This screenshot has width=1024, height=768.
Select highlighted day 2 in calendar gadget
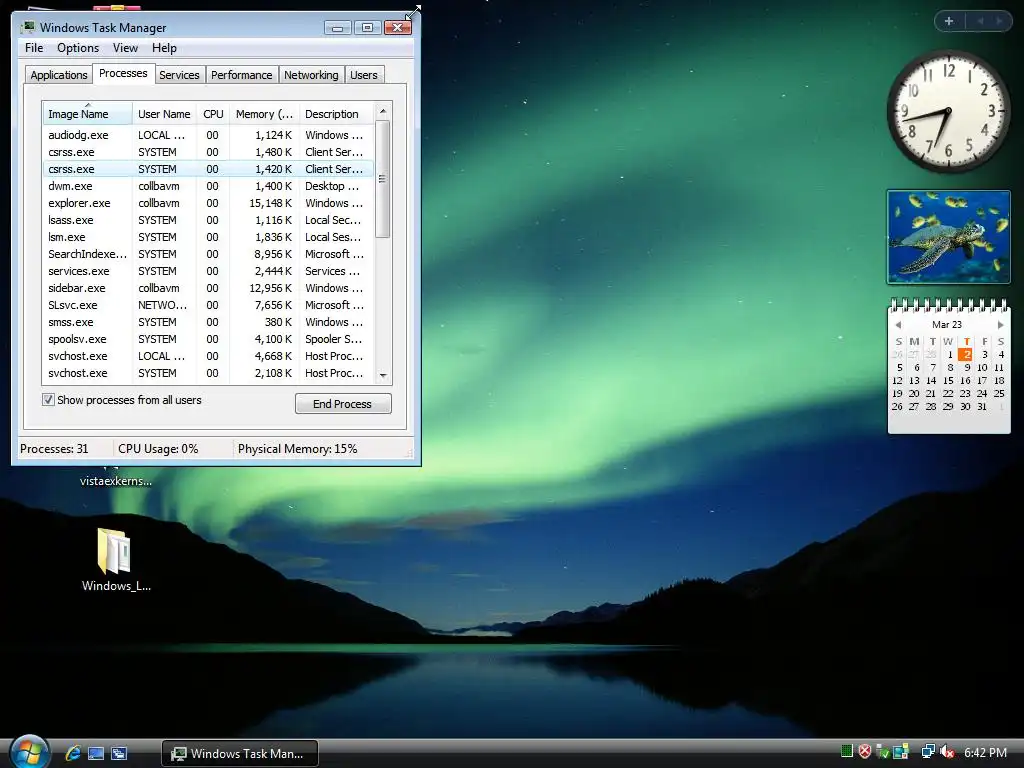pyautogui.click(x=965, y=355)
